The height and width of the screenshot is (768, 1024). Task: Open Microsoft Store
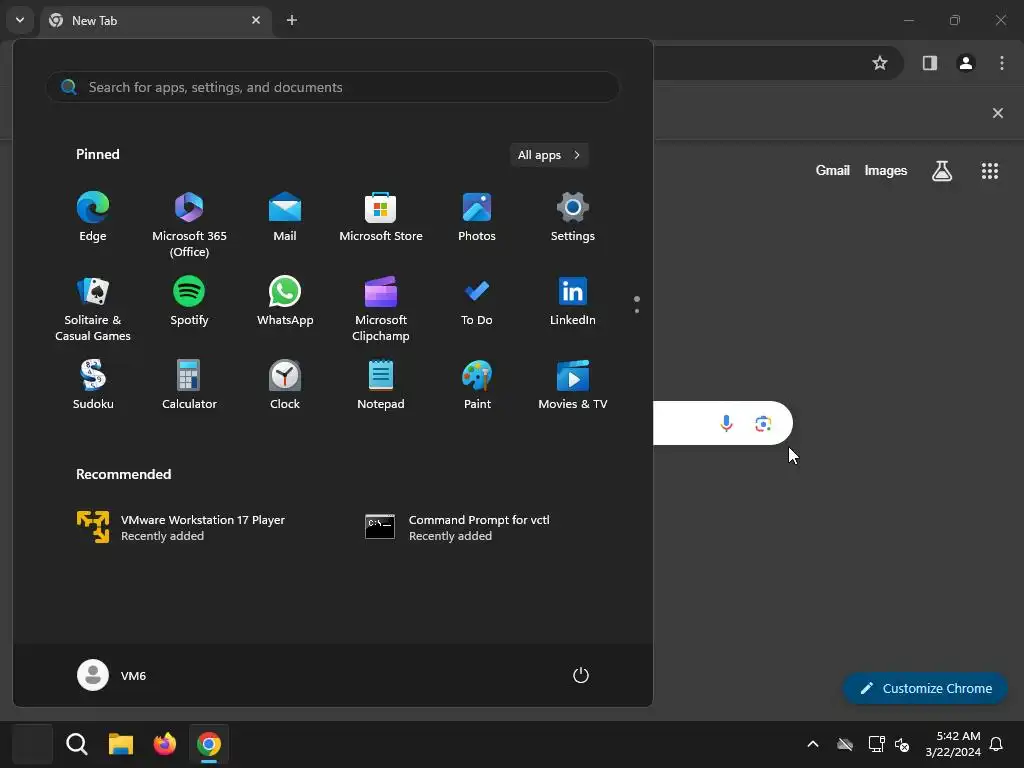[x=381, y=217]
